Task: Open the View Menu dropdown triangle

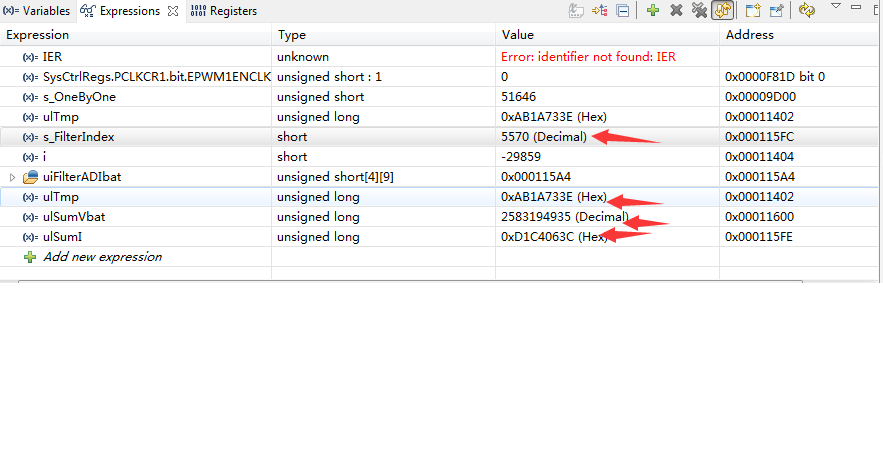Action: (836, 8)
